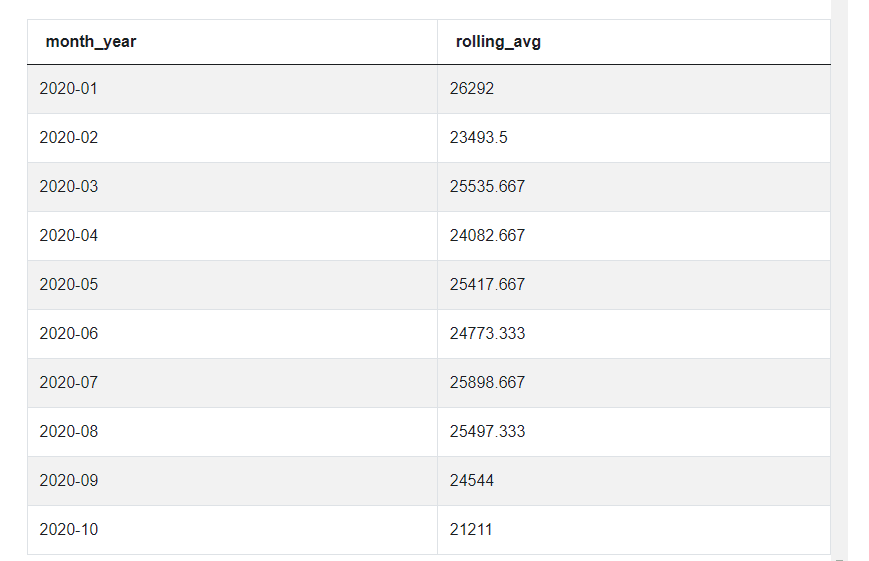Select the 2020-09 month cell

(x=69, y=480)
